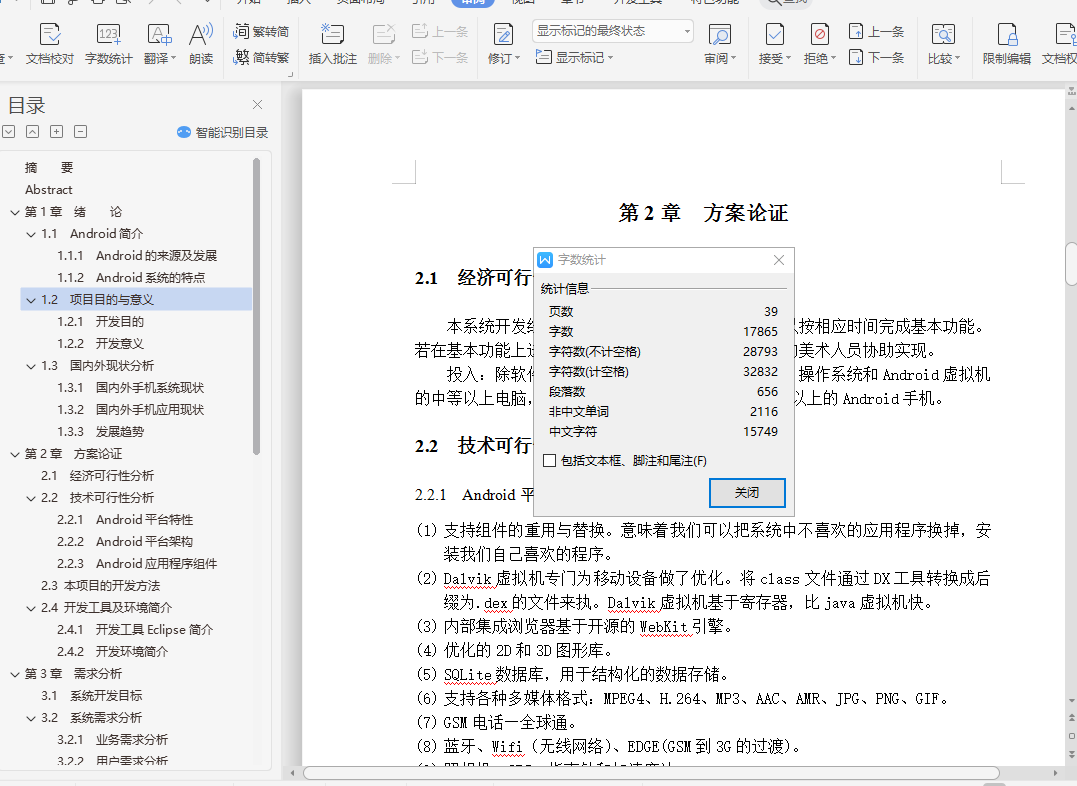Click the collapse-one-level minus icon in 目录

80,131
